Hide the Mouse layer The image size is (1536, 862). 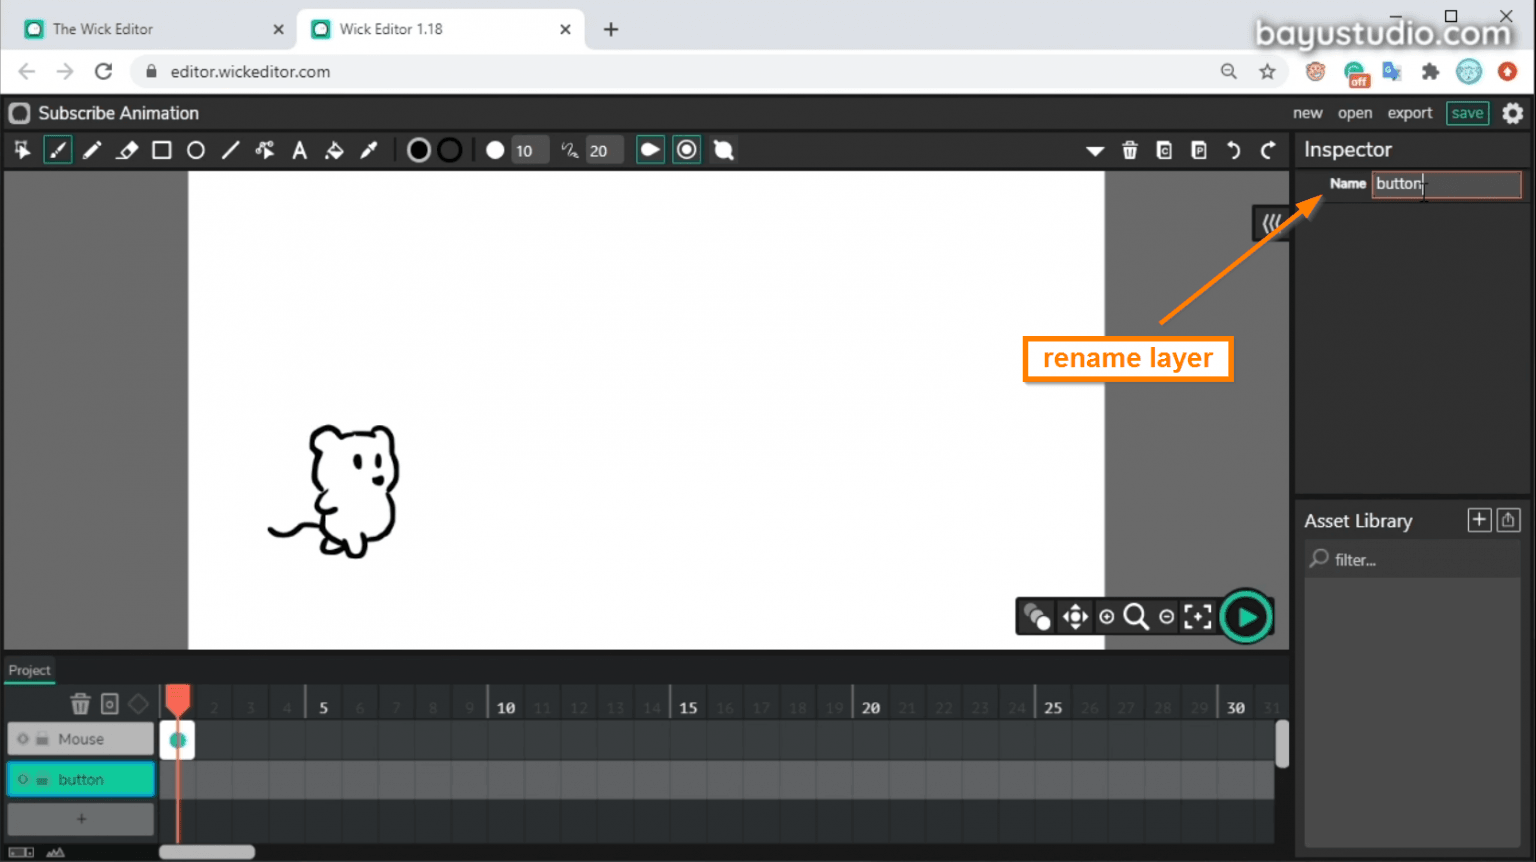(x=23, y=739)
